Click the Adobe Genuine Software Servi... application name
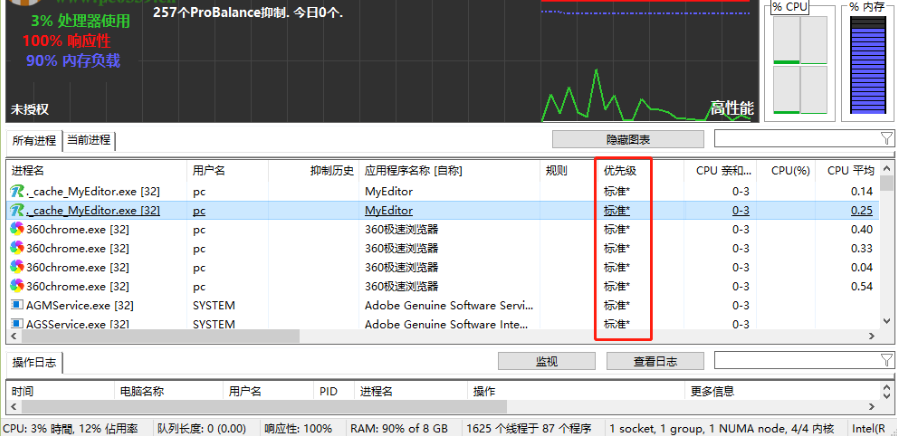Image resolution: width=897 pixels, height=436 pixels. 449,306
